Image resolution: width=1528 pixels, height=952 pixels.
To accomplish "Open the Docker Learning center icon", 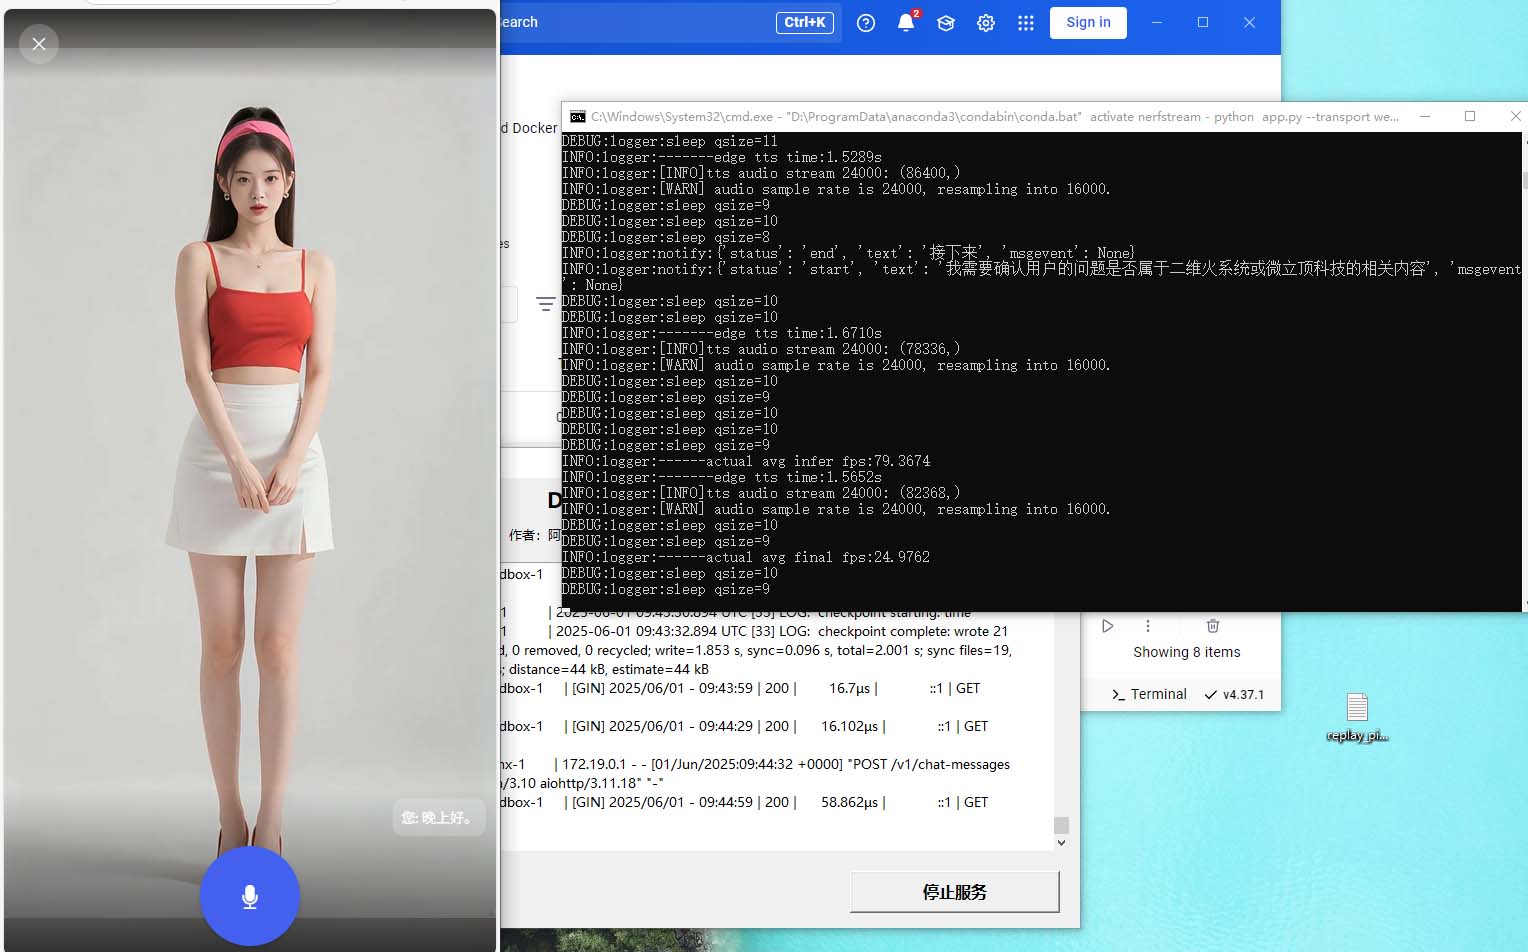I will click(946, 23).
